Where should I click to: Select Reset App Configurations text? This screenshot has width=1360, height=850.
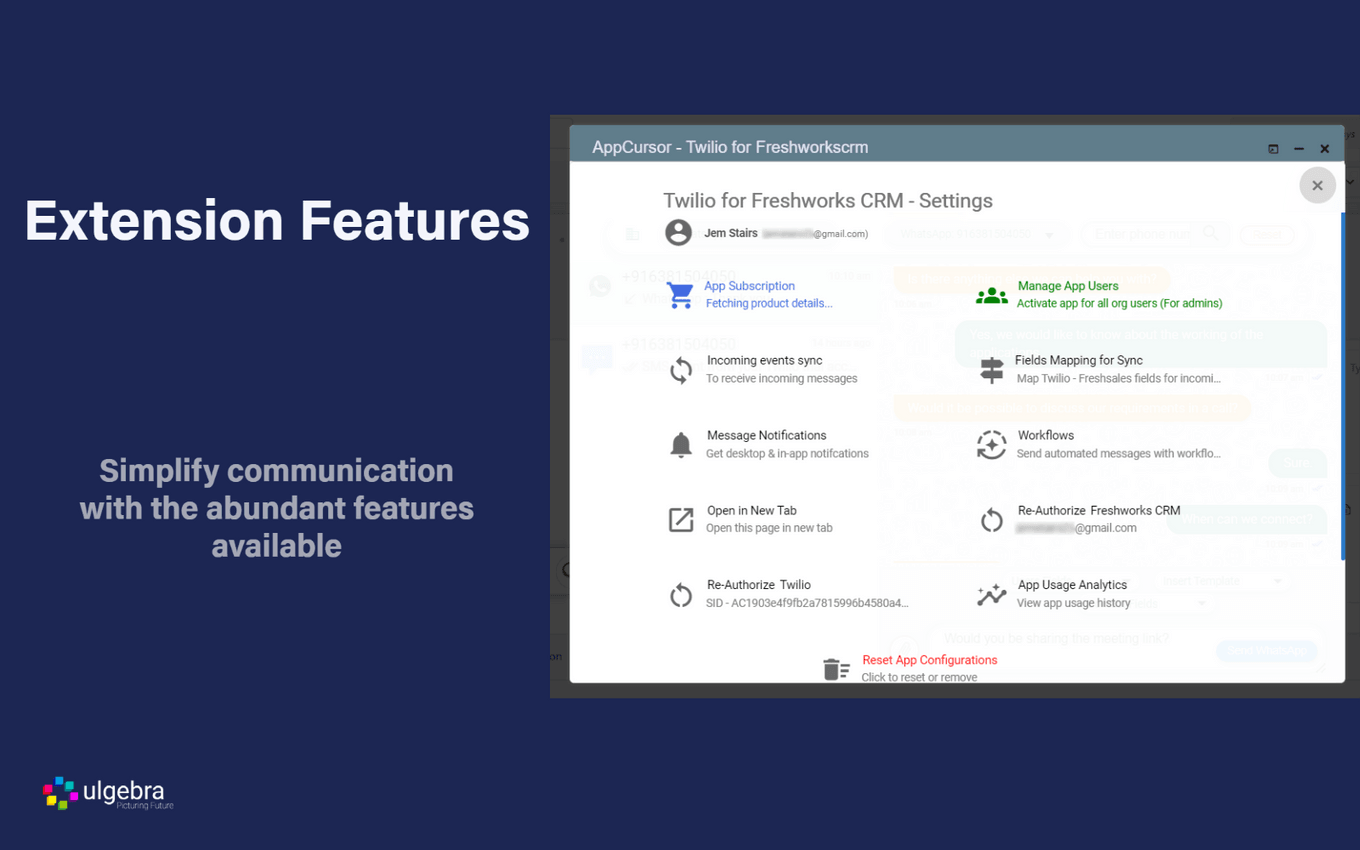pos(929,660)
